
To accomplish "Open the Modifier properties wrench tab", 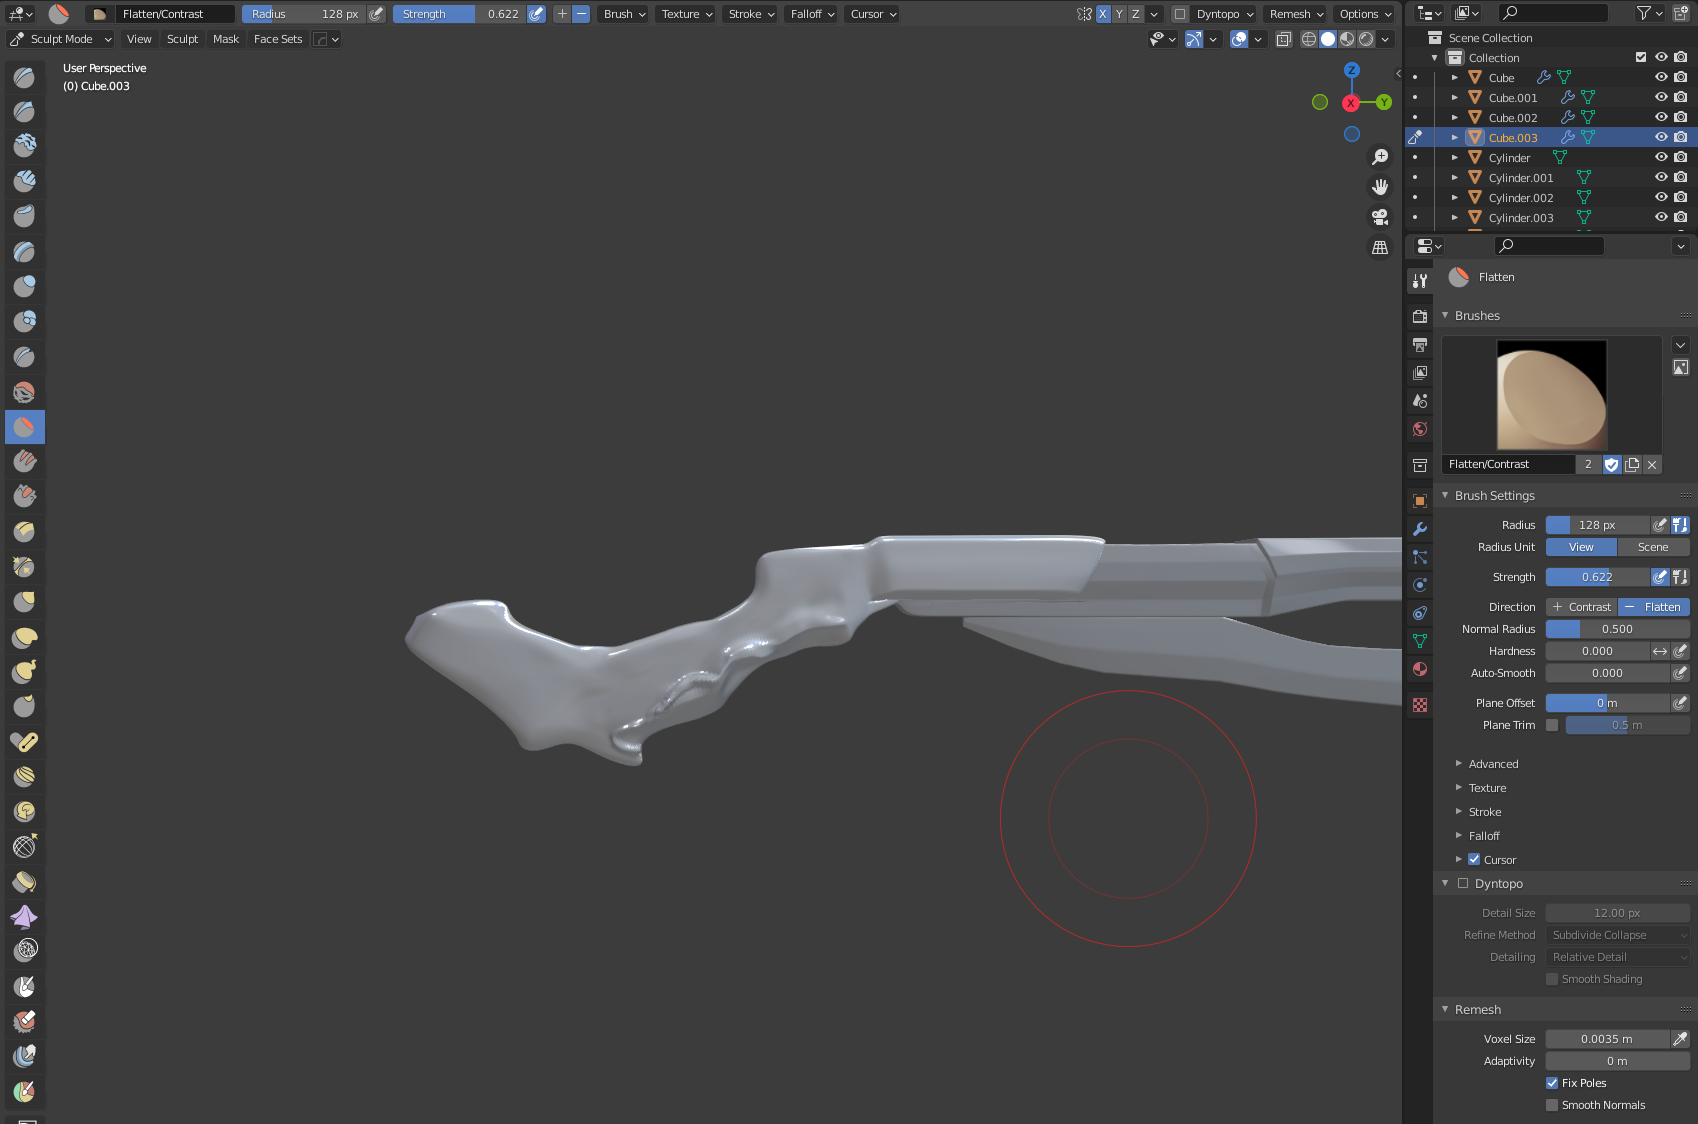I will tap(1419, 529).
